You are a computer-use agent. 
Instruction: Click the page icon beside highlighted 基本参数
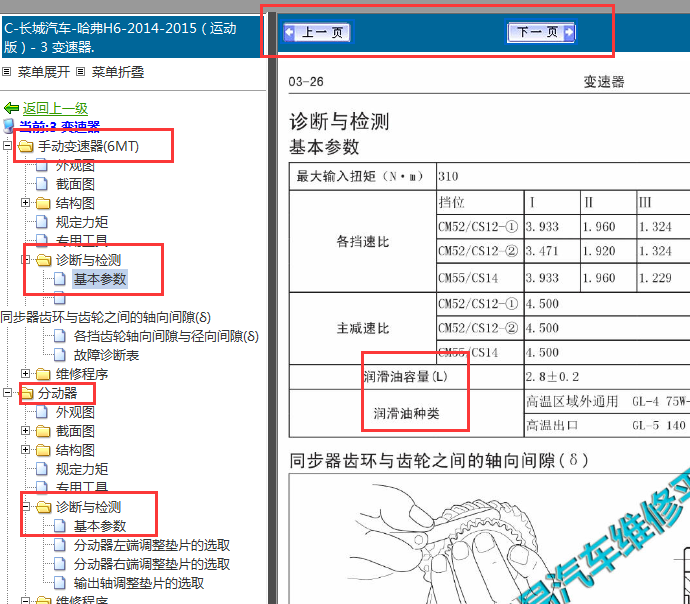coord(59,279)
